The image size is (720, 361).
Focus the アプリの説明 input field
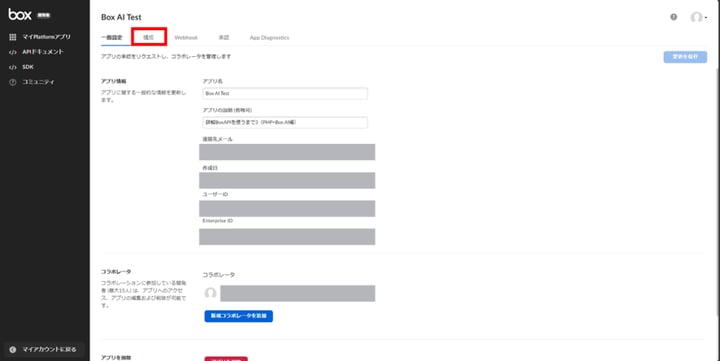(285, 123)
